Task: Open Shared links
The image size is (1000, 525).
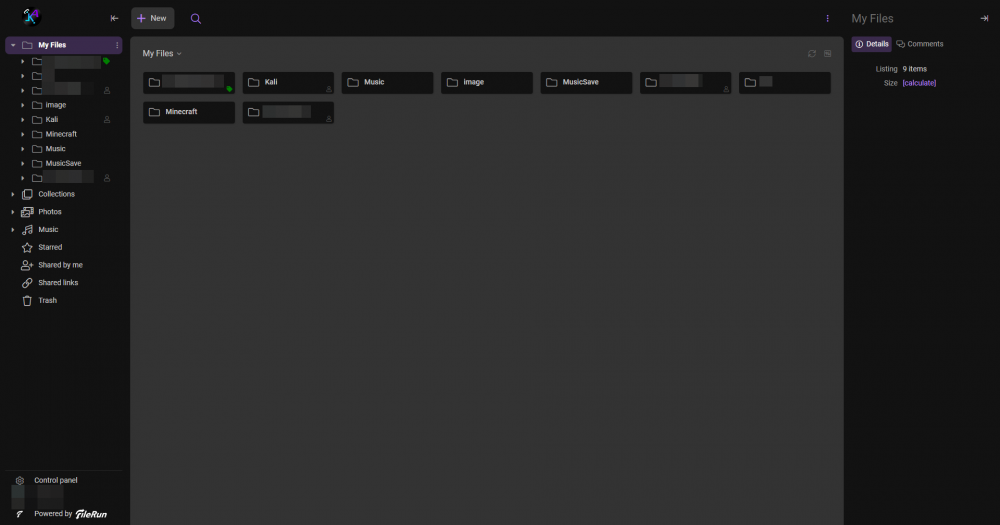Action: coord(58,283)
